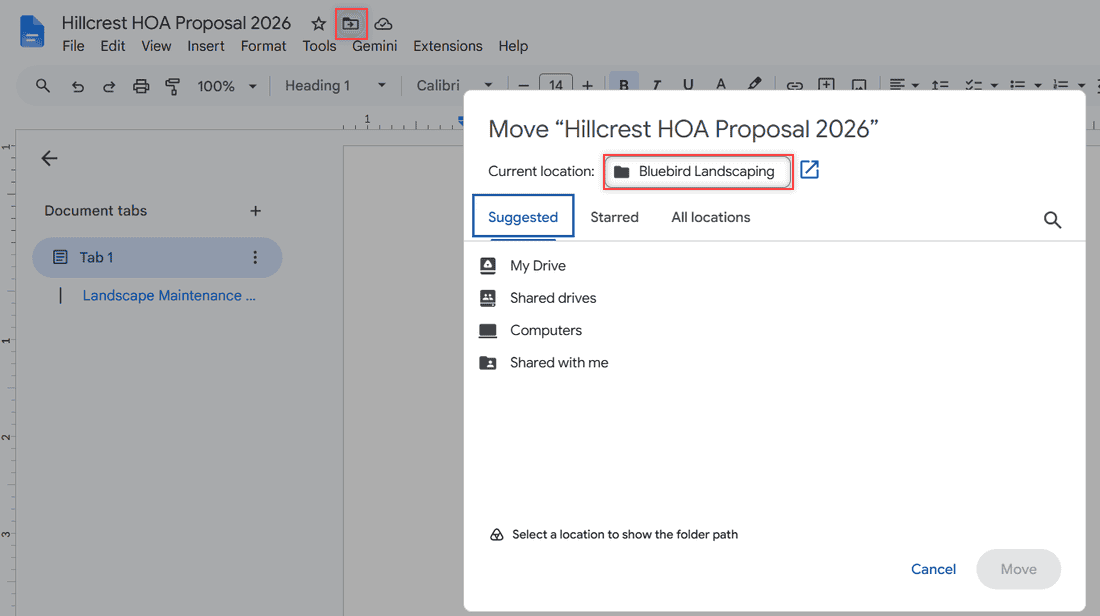
Task: Open text alignment options
Action: coord(904,85)
